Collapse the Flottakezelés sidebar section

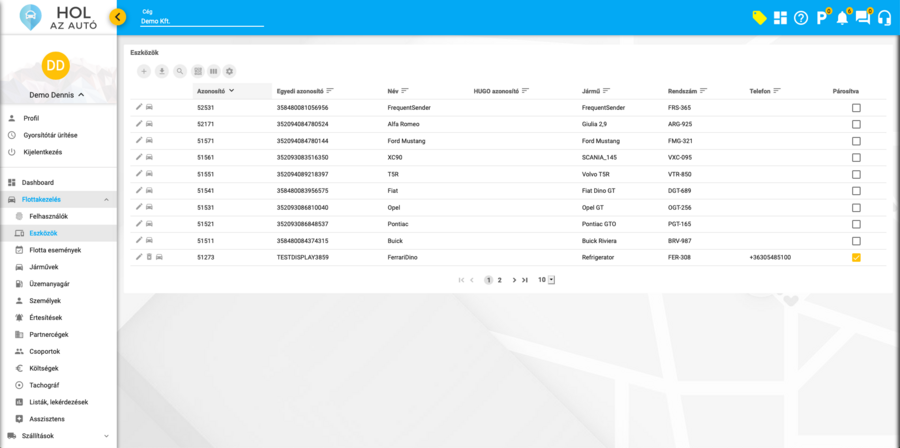106,200
